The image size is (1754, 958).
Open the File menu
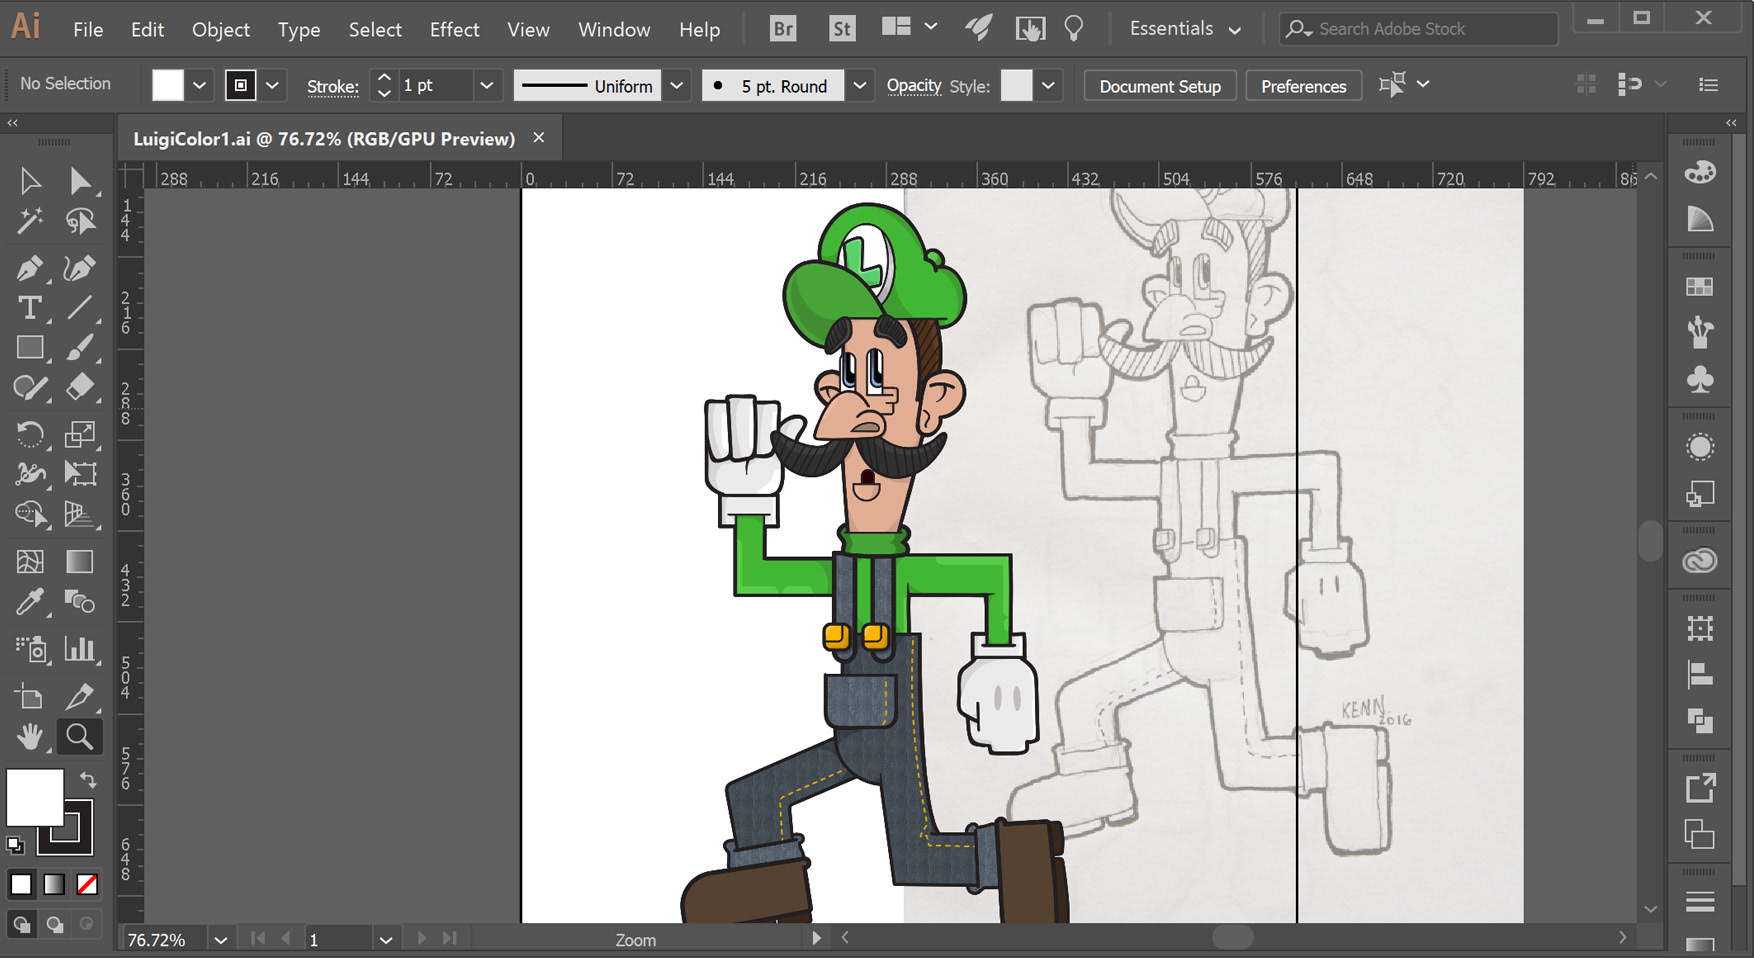pos(88,30)
